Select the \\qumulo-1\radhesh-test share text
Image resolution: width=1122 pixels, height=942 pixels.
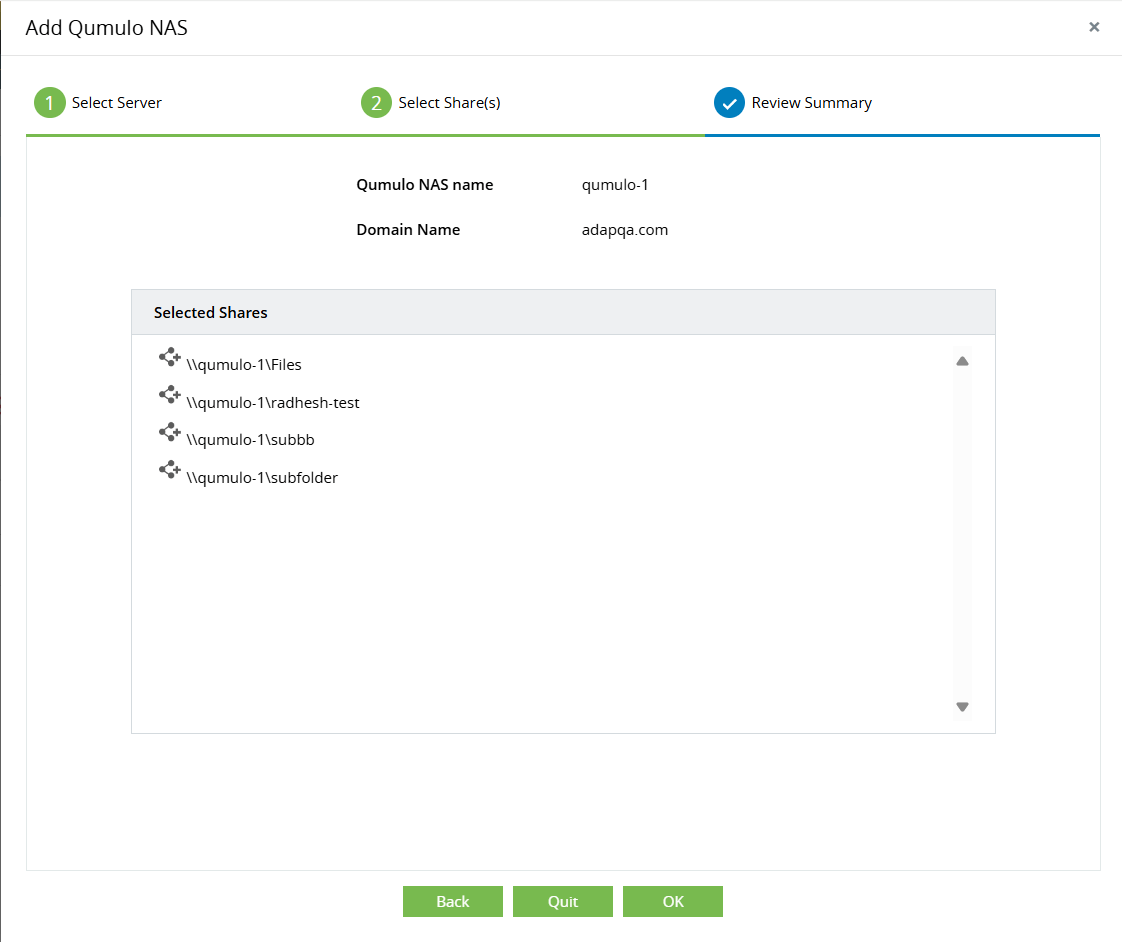point(273,402)
